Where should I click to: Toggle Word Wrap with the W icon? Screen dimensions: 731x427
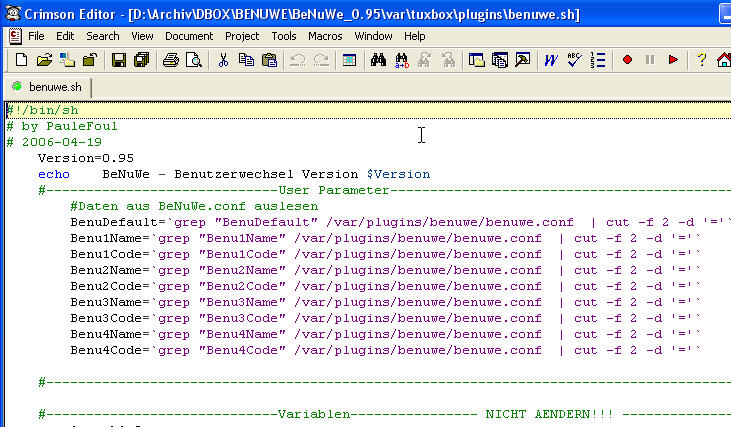click(x=551, y=61)
